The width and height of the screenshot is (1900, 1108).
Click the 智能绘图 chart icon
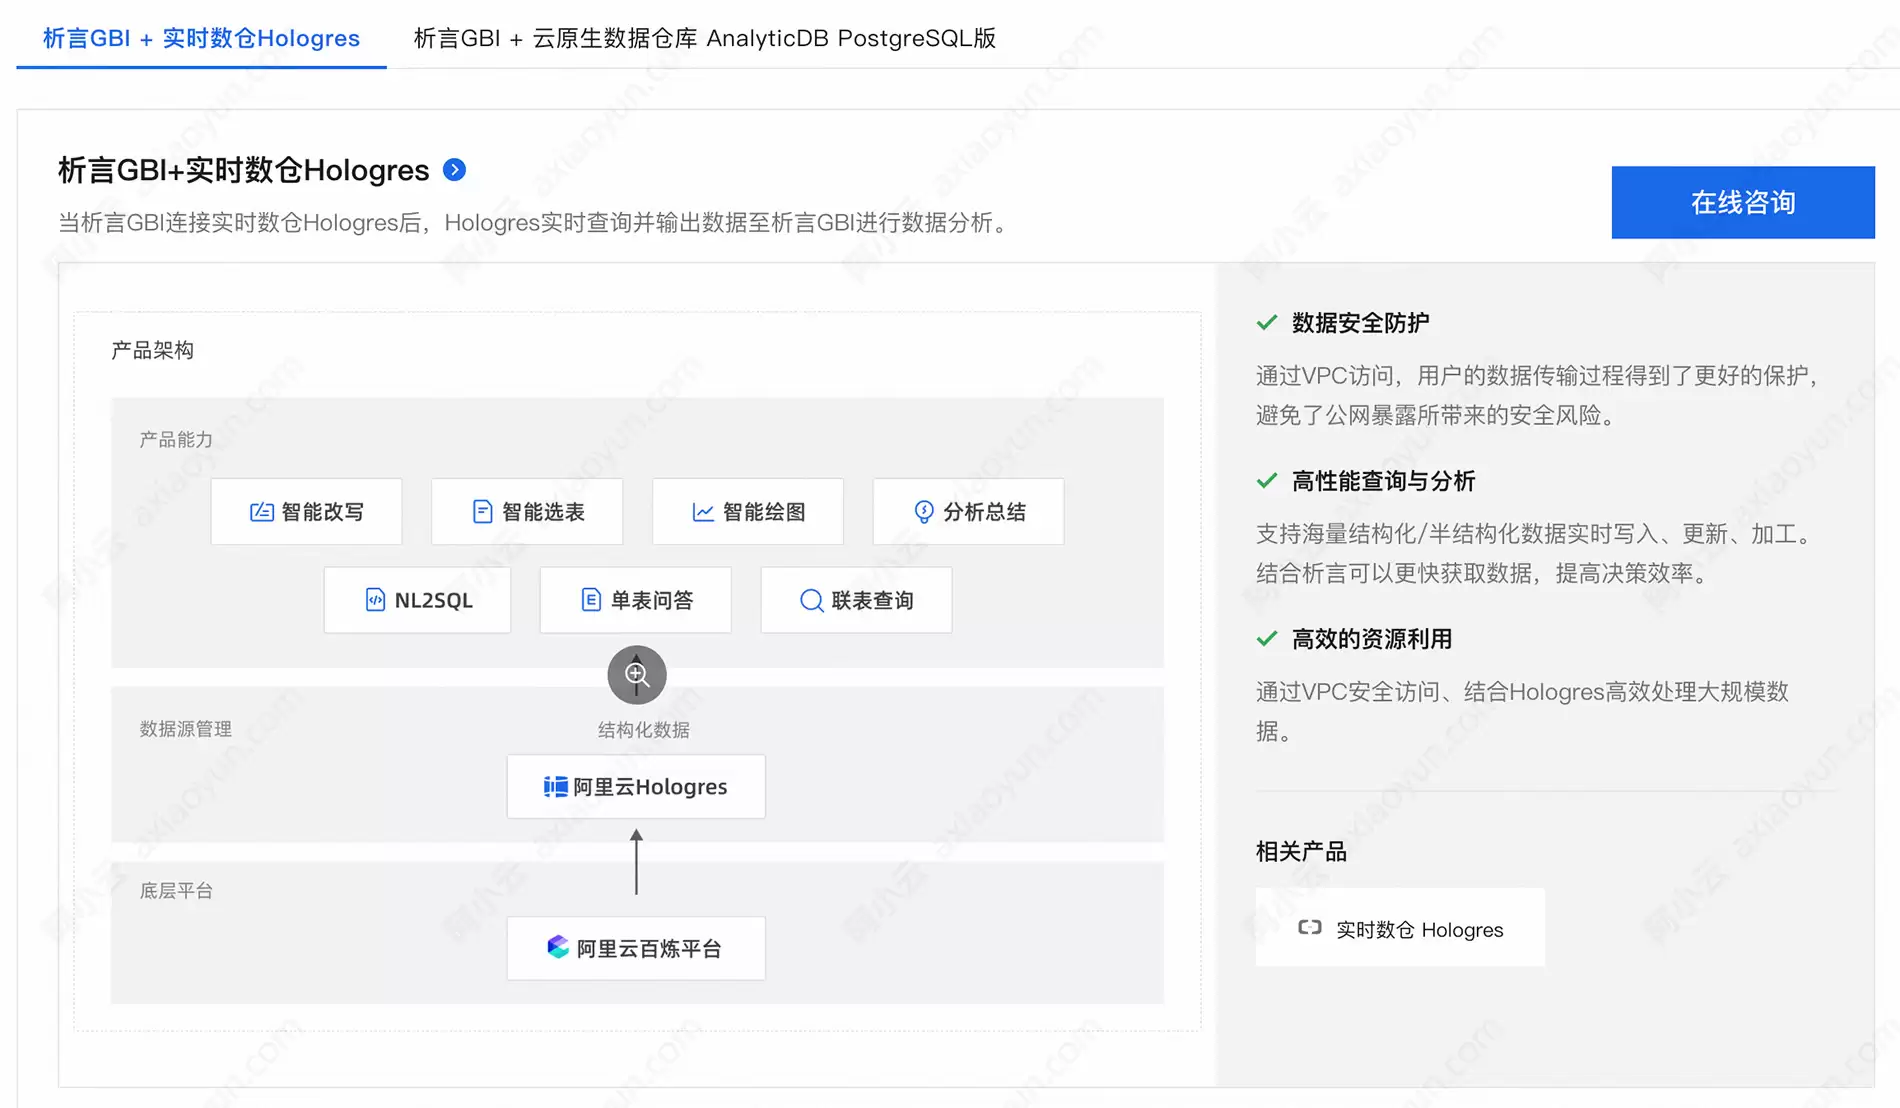pos(703,512)
